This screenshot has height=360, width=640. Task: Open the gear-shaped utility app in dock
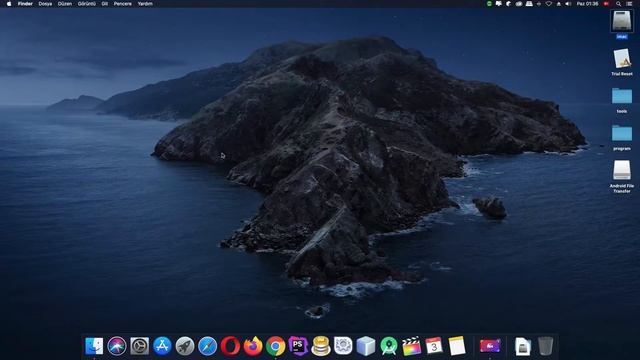click(x=343, y=346)
